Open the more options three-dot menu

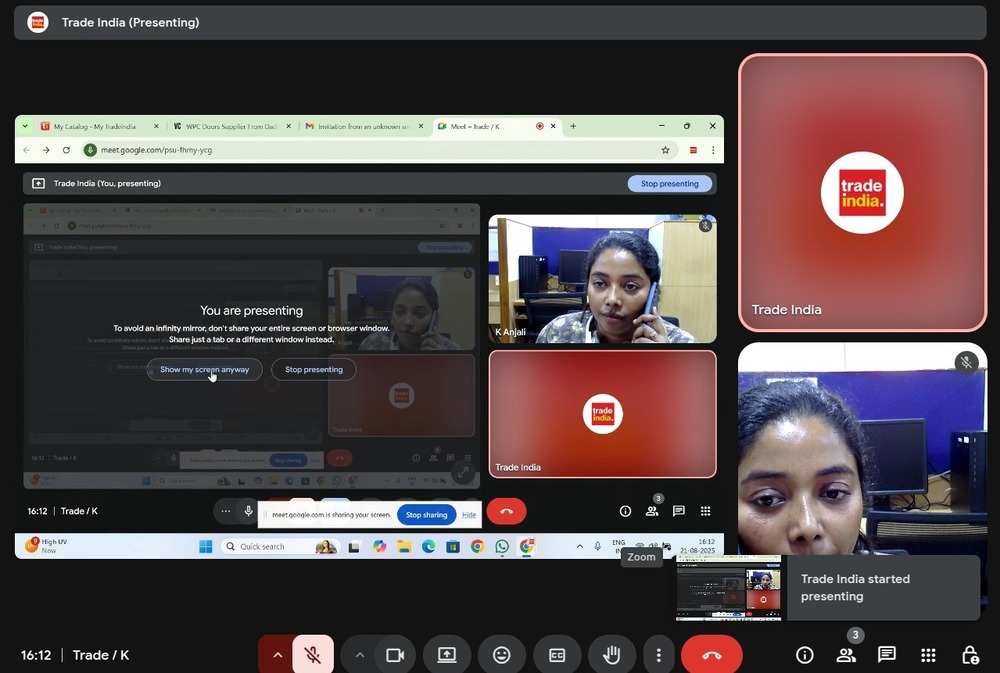coord(658,655)
